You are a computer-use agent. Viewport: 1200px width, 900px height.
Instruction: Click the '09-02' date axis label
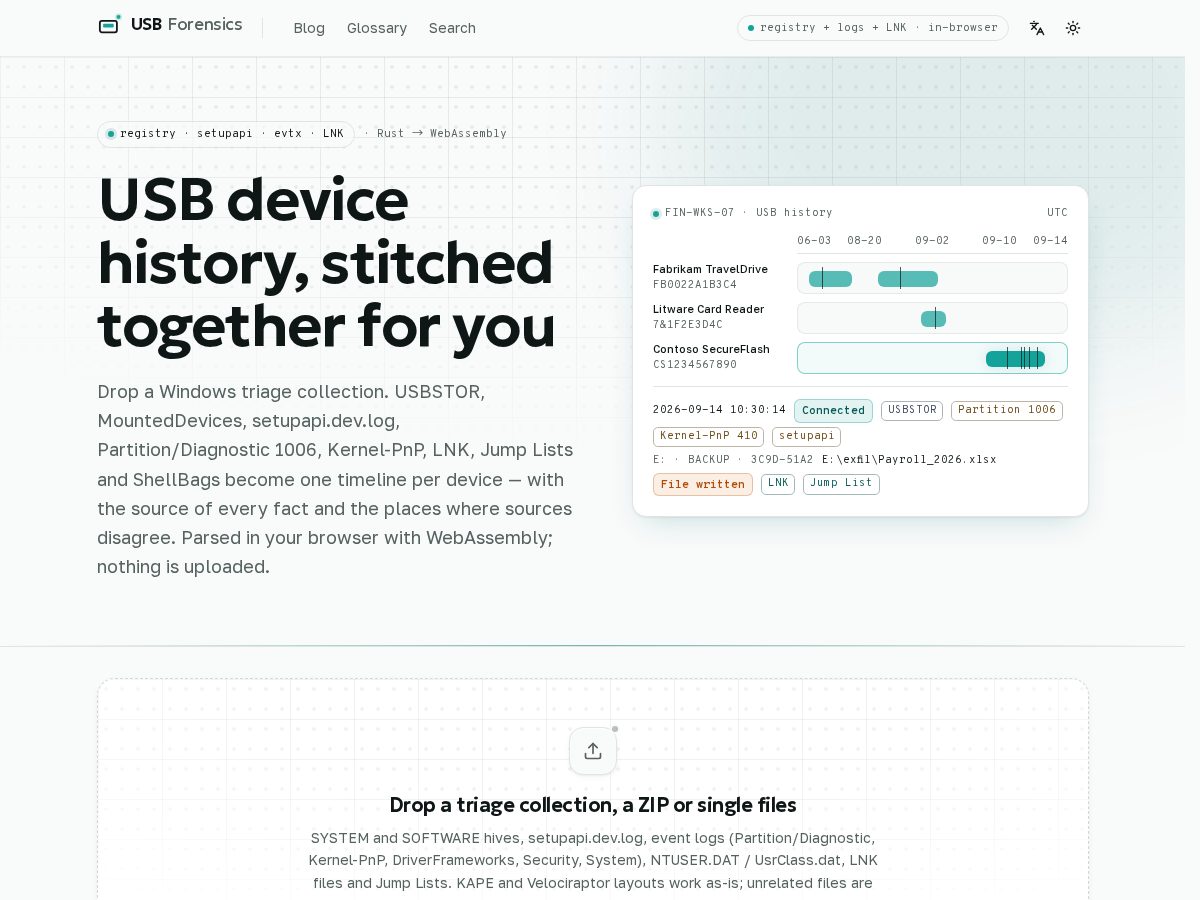coord(932,241)
